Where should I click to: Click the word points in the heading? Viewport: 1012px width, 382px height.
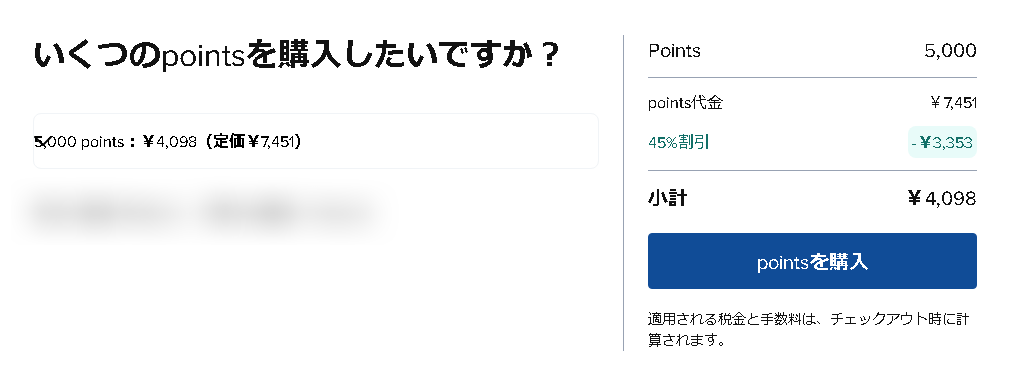point(203,58)
